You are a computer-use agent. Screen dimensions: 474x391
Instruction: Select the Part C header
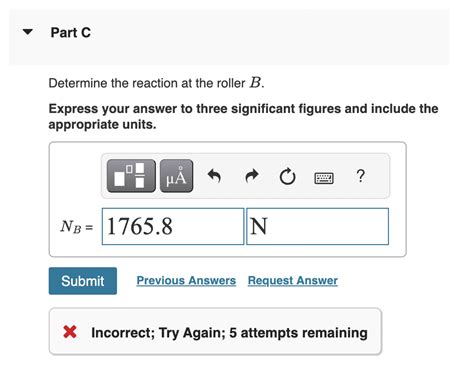(71, 33)
